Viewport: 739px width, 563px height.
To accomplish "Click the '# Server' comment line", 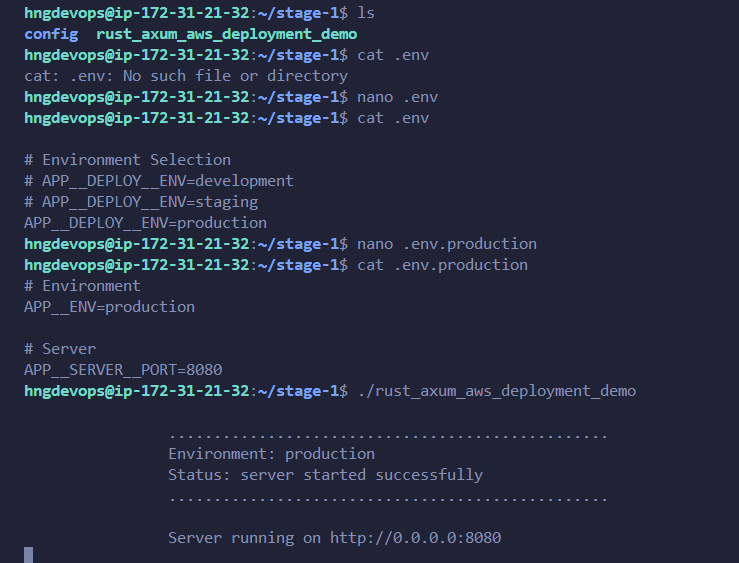I will click(x=60, y=349).
